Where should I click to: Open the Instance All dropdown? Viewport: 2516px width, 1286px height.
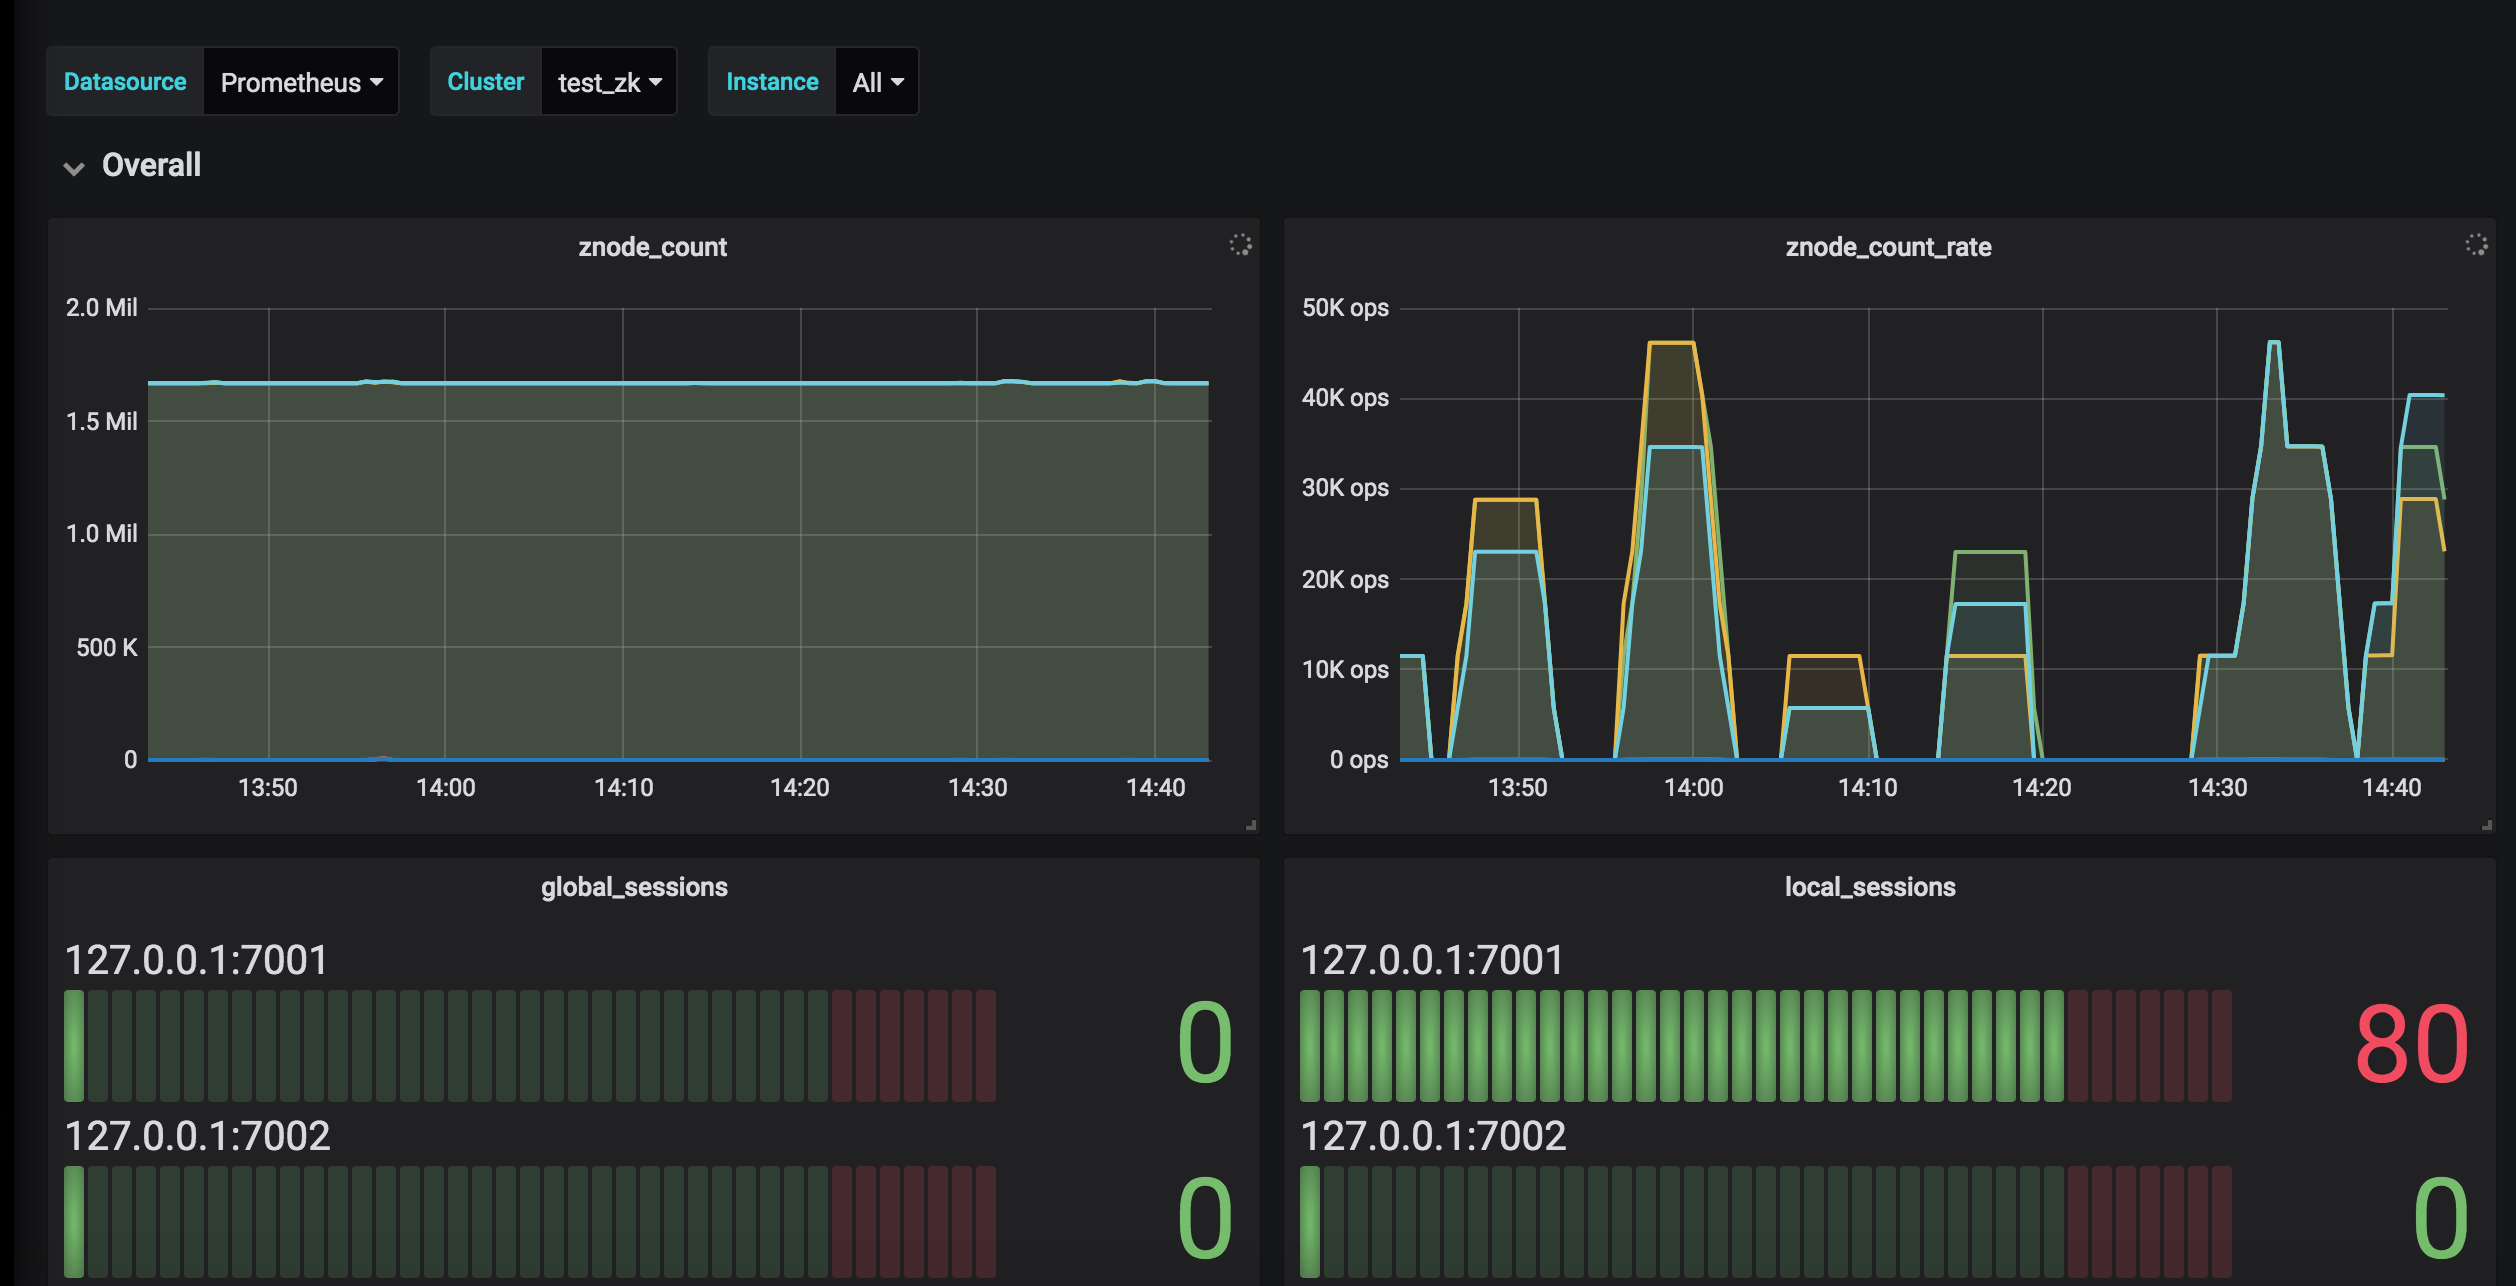point(877,82)
